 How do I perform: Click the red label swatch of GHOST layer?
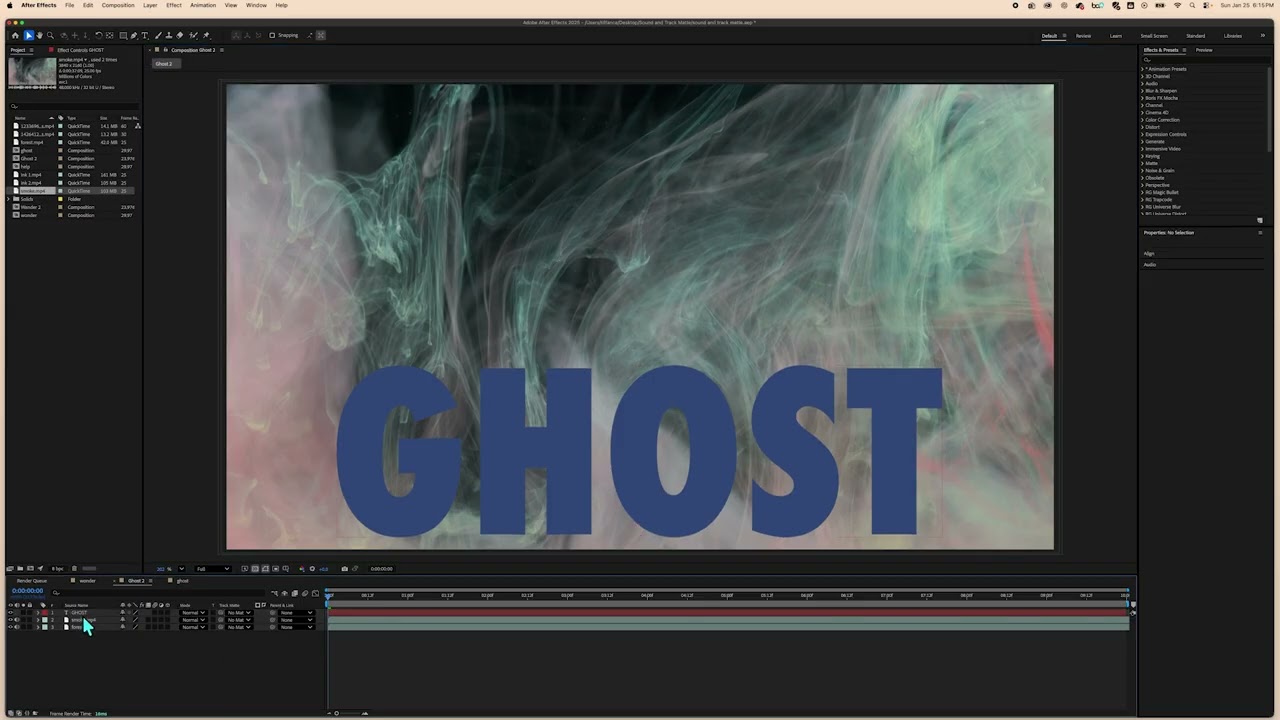coord(45,613)
